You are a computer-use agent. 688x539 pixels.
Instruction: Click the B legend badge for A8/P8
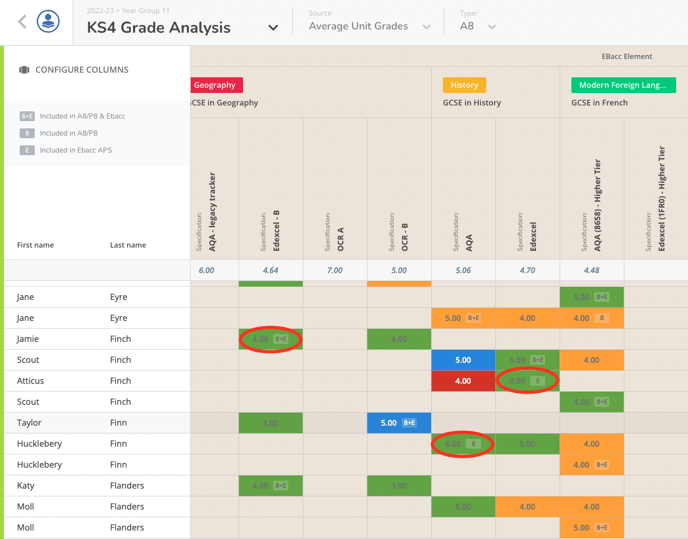point(27,133)
